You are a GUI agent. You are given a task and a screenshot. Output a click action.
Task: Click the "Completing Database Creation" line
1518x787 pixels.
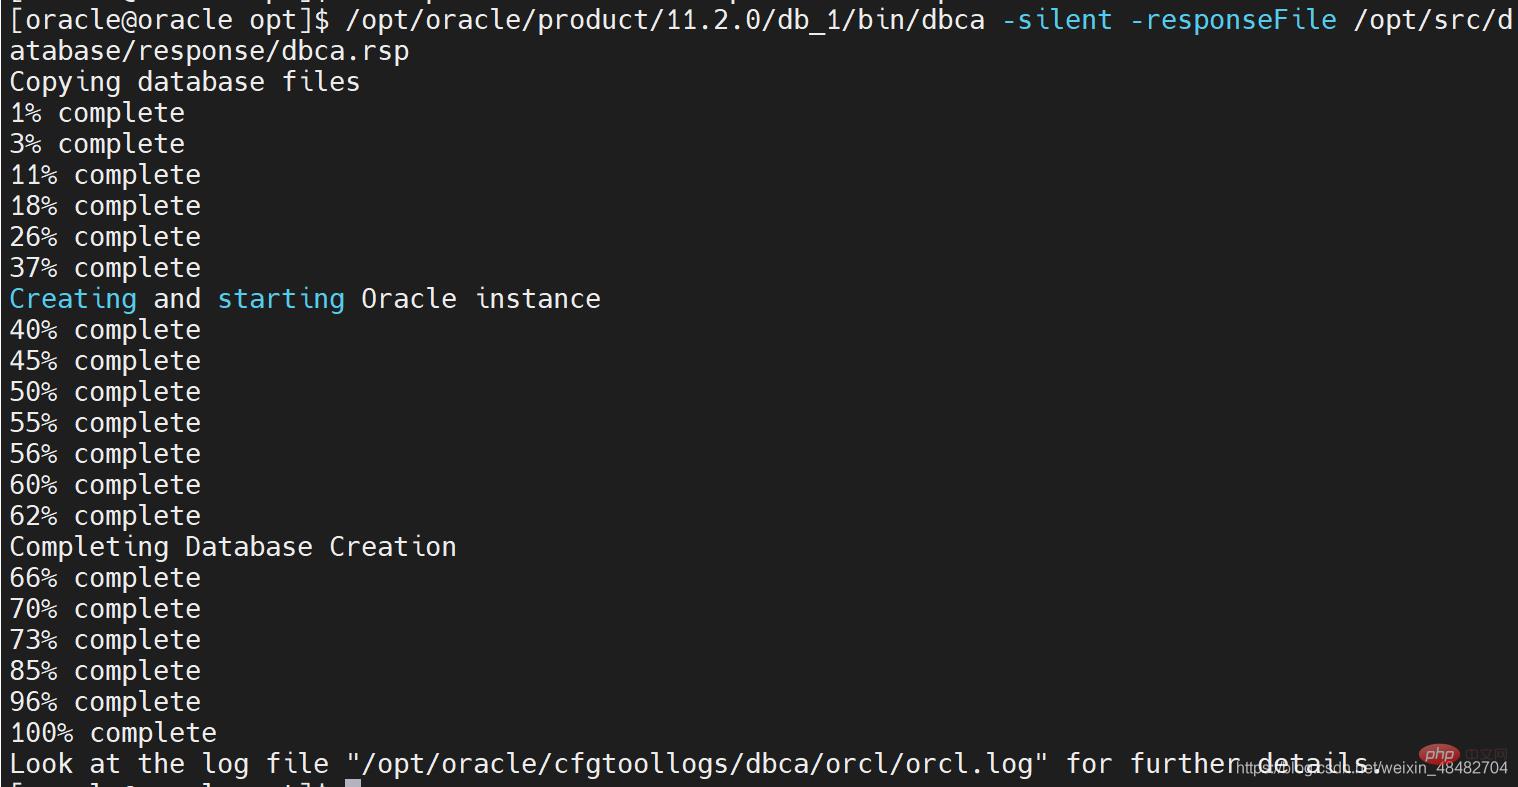pyautogui.click(x=233, y=546)
